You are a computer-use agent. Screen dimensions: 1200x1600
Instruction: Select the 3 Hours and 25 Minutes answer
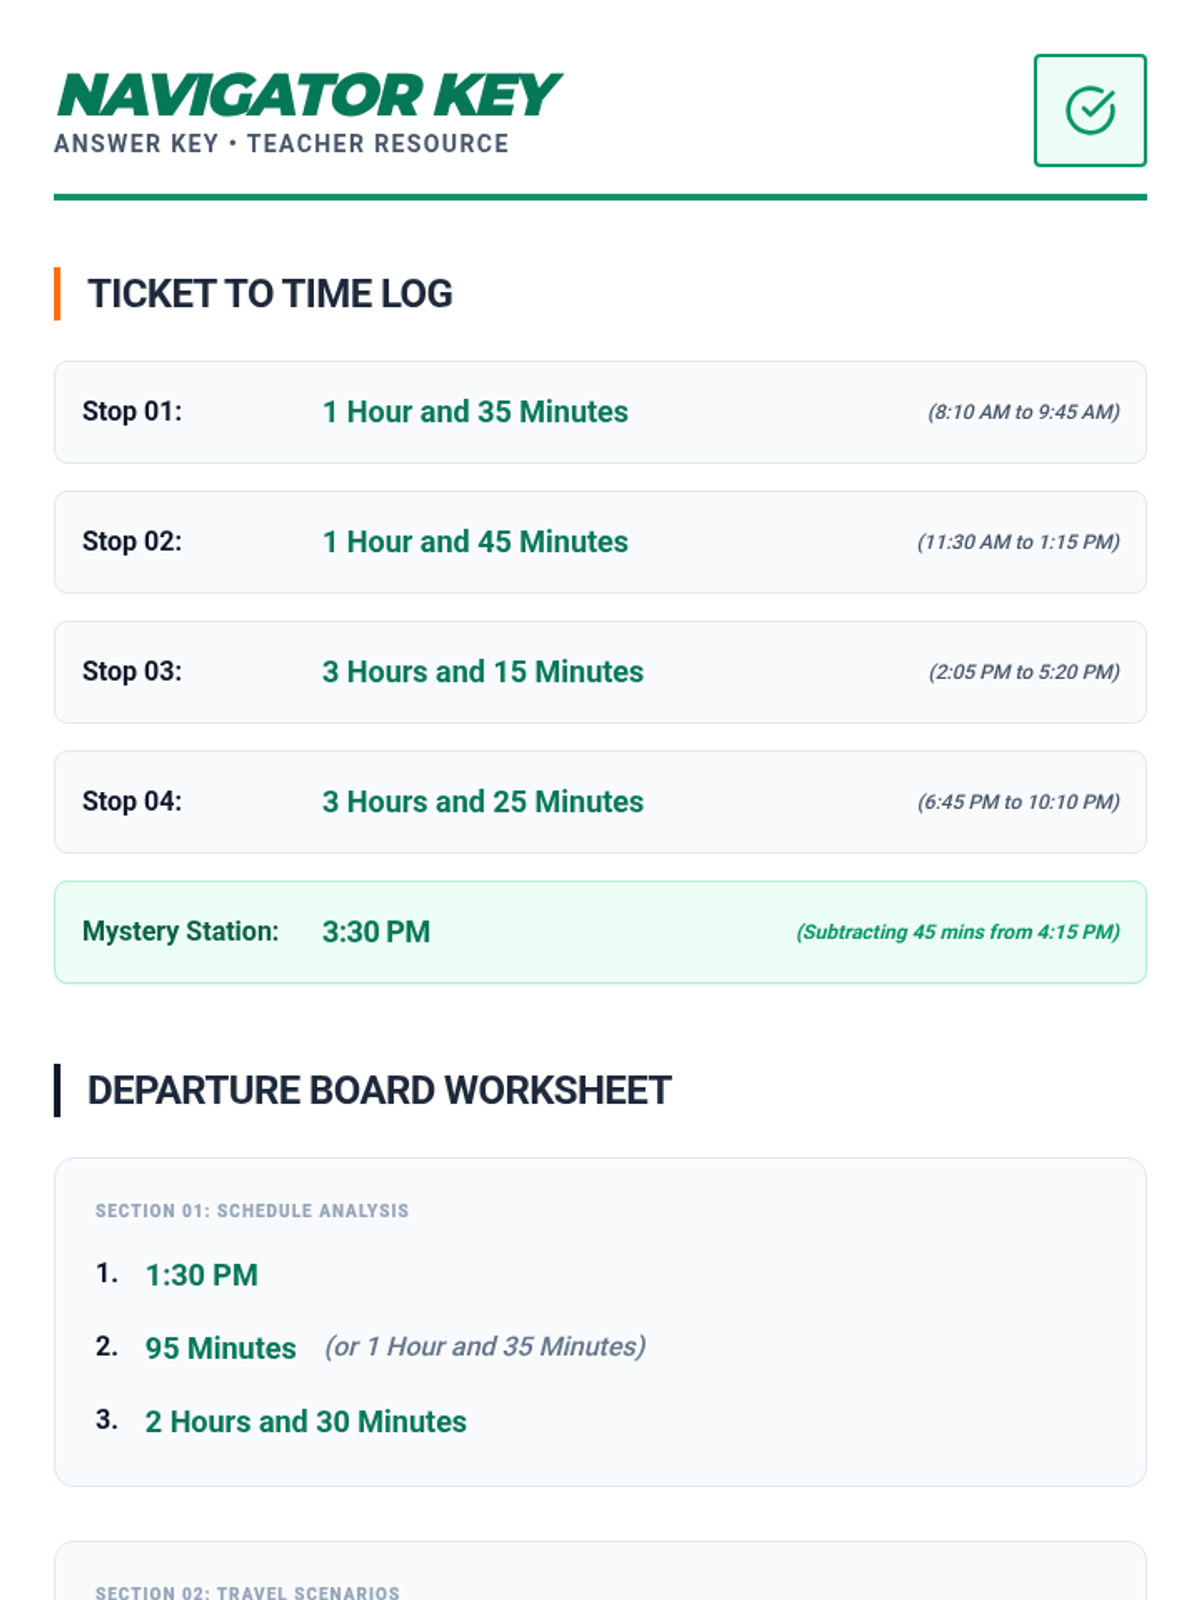[483, 802]
